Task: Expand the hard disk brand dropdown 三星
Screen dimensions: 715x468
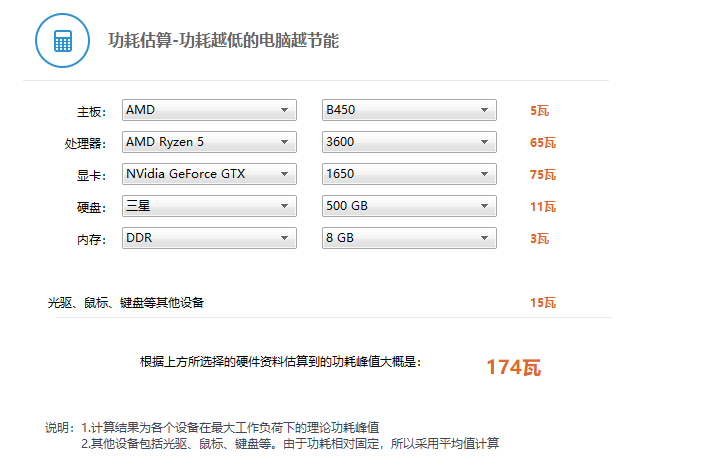Action: point(209,206)
